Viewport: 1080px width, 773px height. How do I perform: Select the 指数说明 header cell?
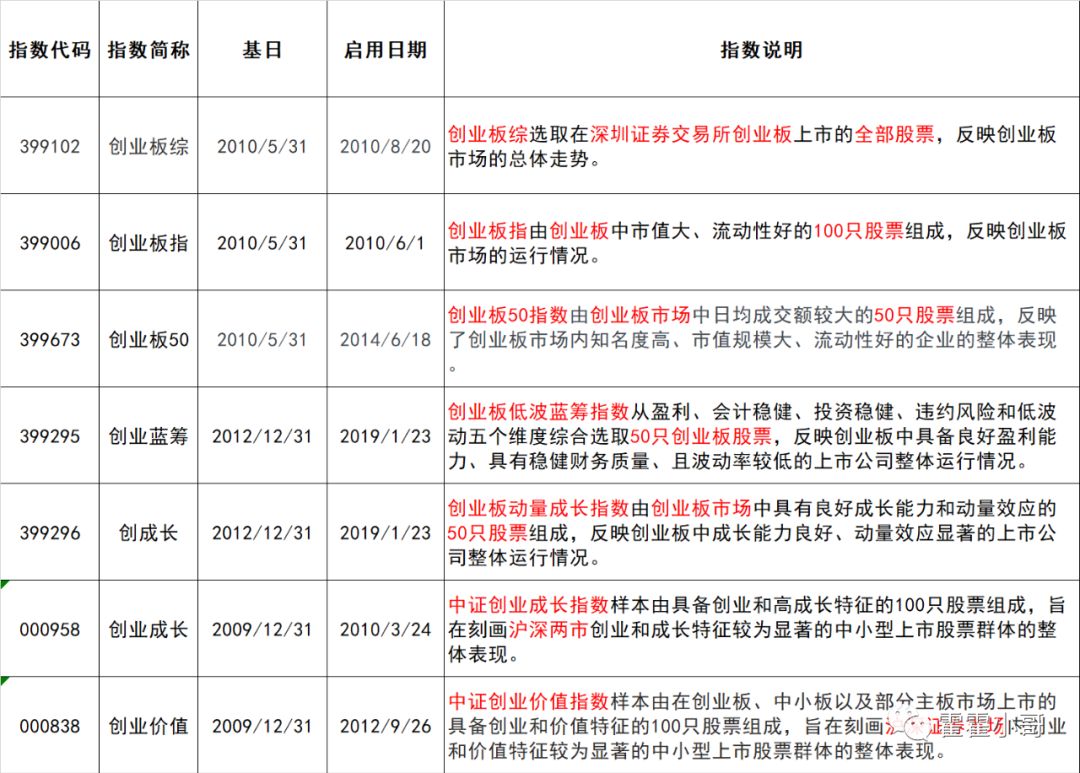click(x=761, y=50)
